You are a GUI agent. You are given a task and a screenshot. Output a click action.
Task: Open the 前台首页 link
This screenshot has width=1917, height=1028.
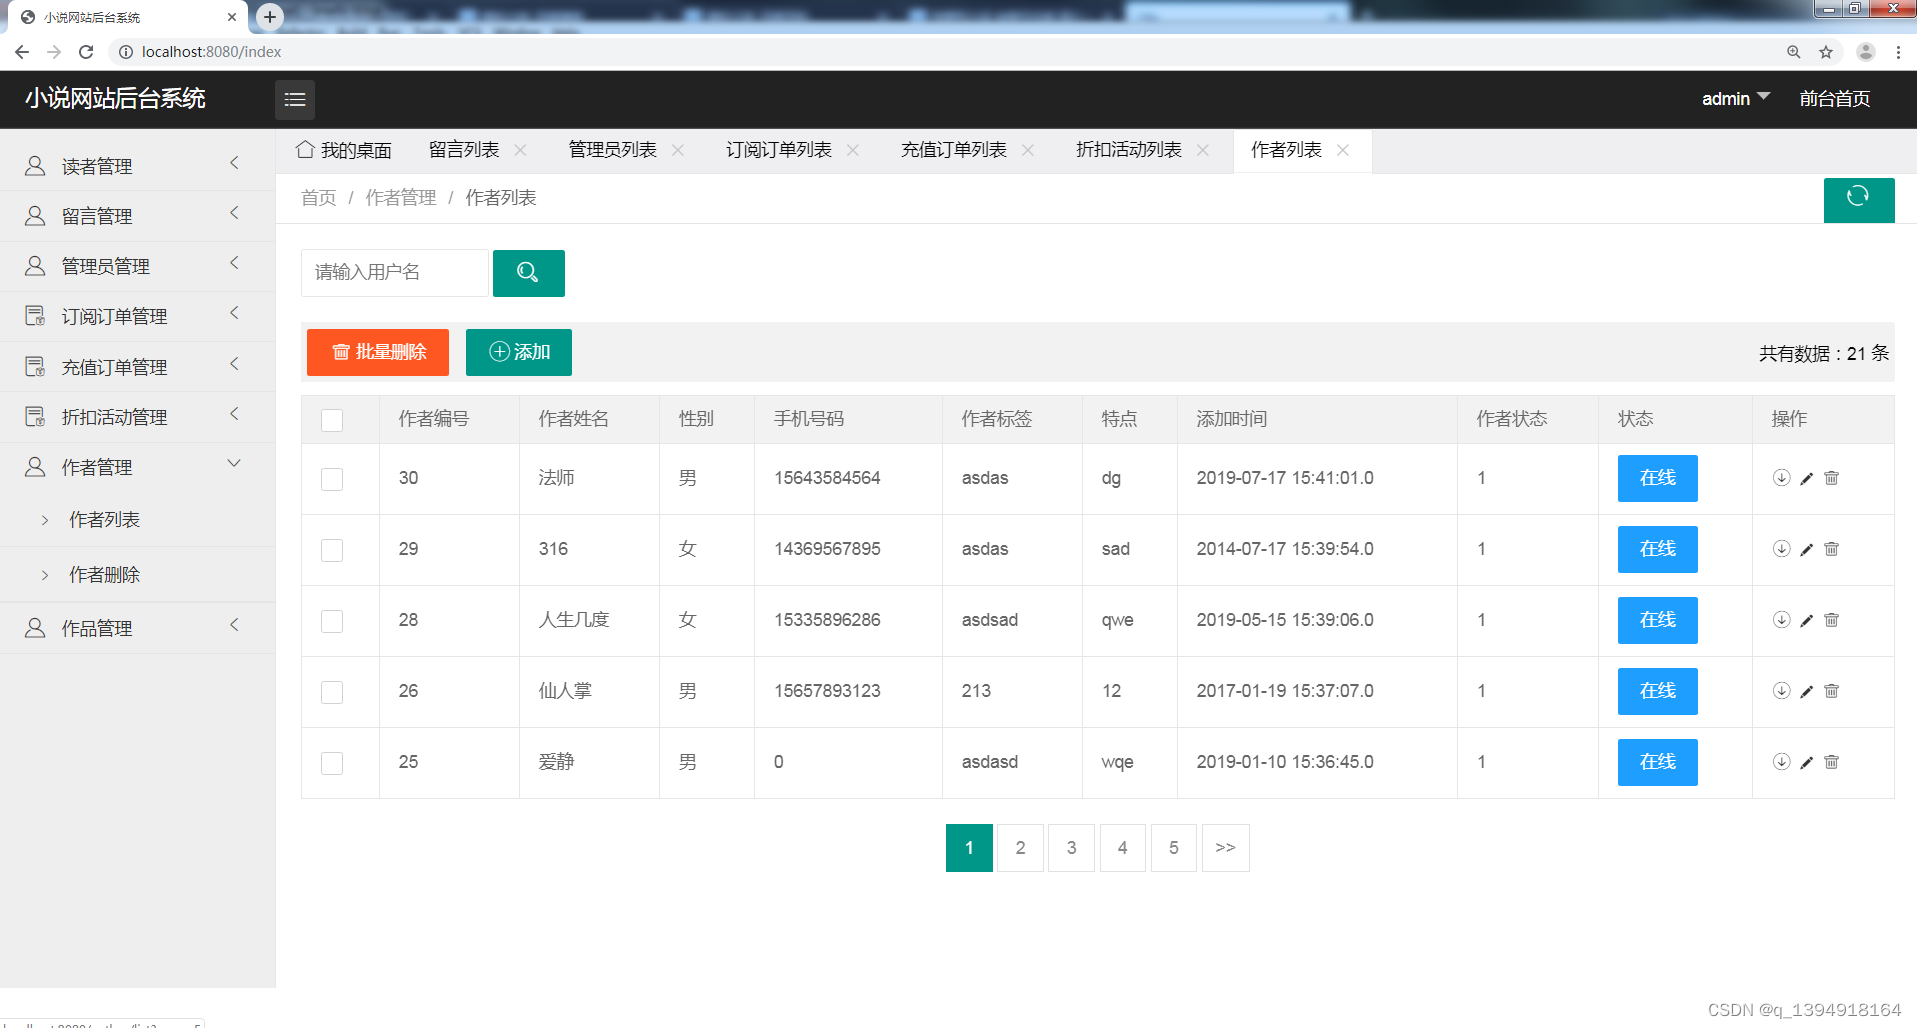pos(1834,98)
